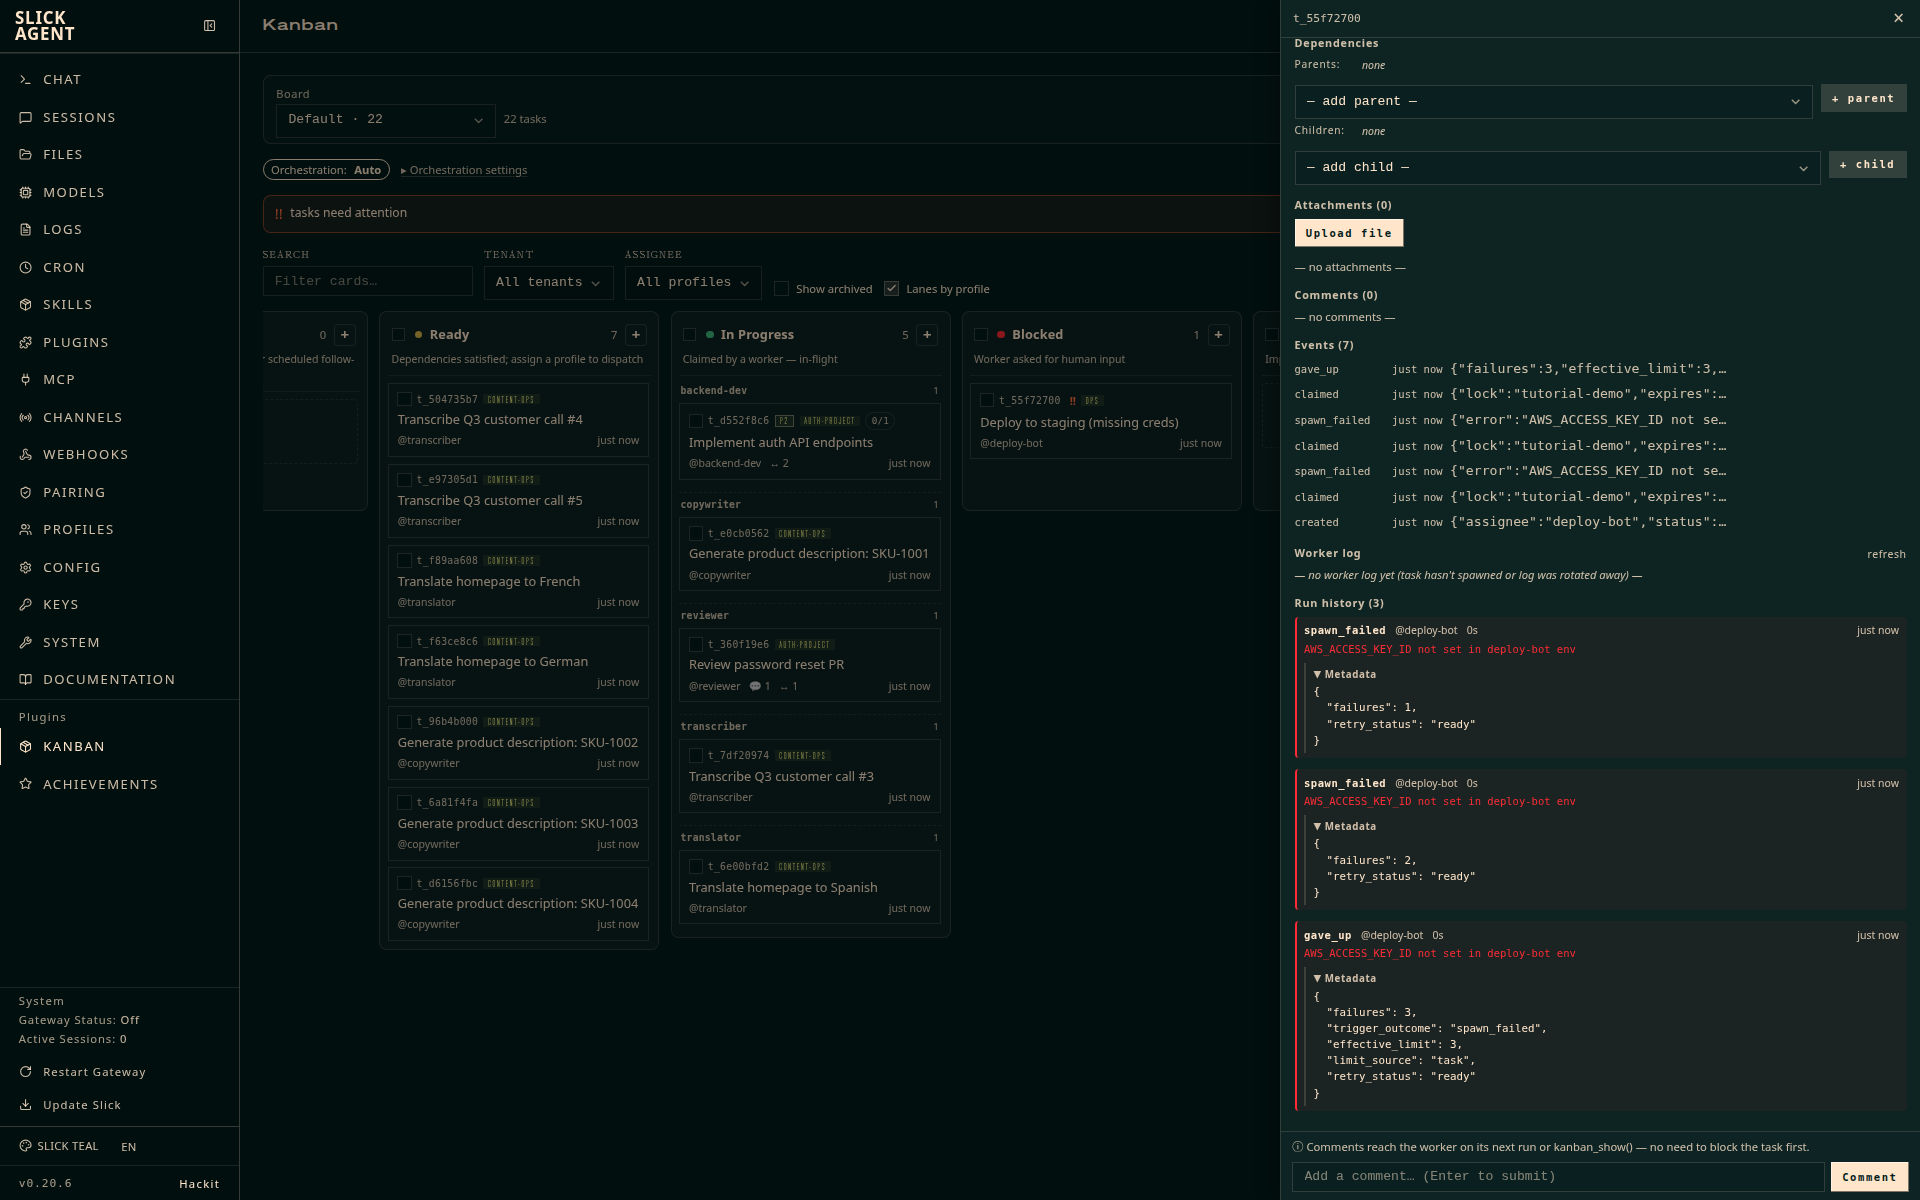Add a card to Blocked column
The height and width of the screenshot is (1200, 1920).
tap(1218, 335)
